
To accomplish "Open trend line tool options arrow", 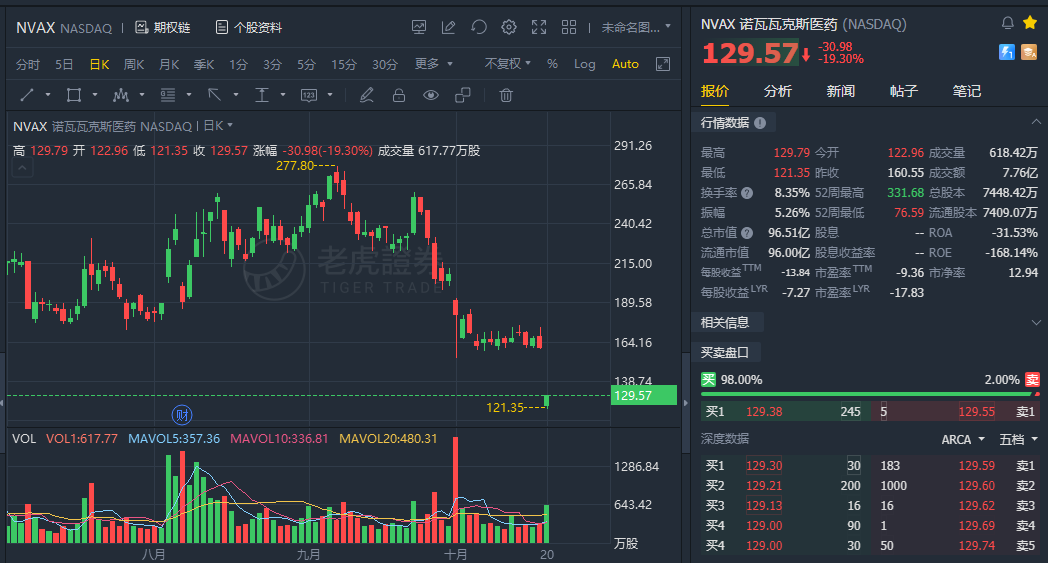I will [x=48, y=95].
